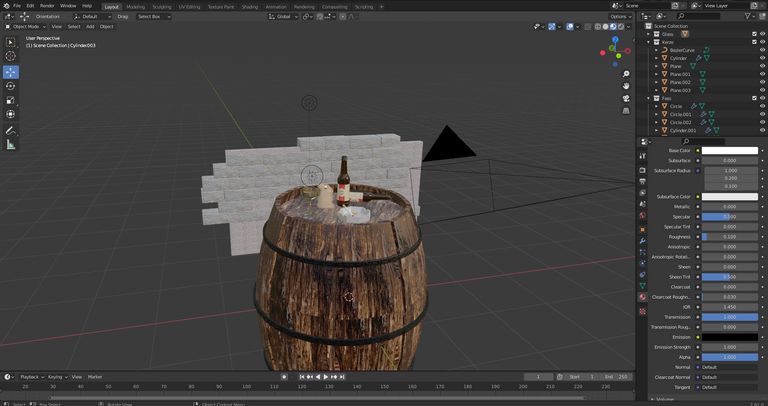Activate the Annotate pencil tool
Screen dimensions: 768x406
tap(11, 130)
